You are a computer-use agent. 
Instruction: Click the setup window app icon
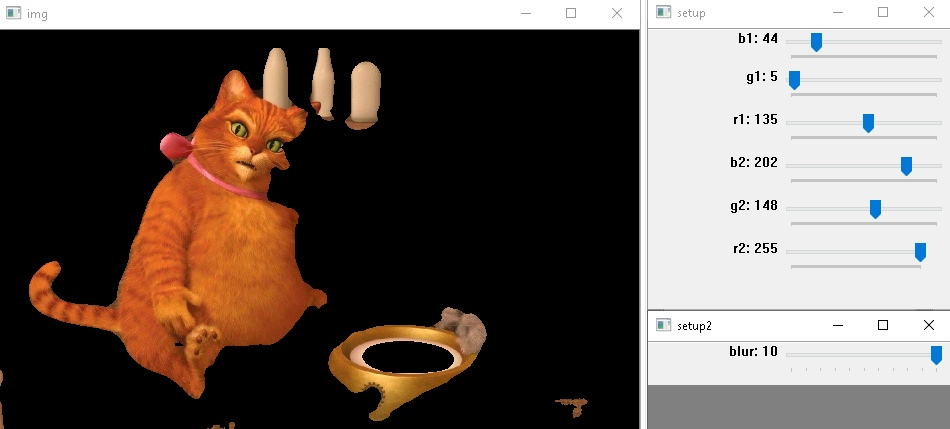tap(663, 12)
